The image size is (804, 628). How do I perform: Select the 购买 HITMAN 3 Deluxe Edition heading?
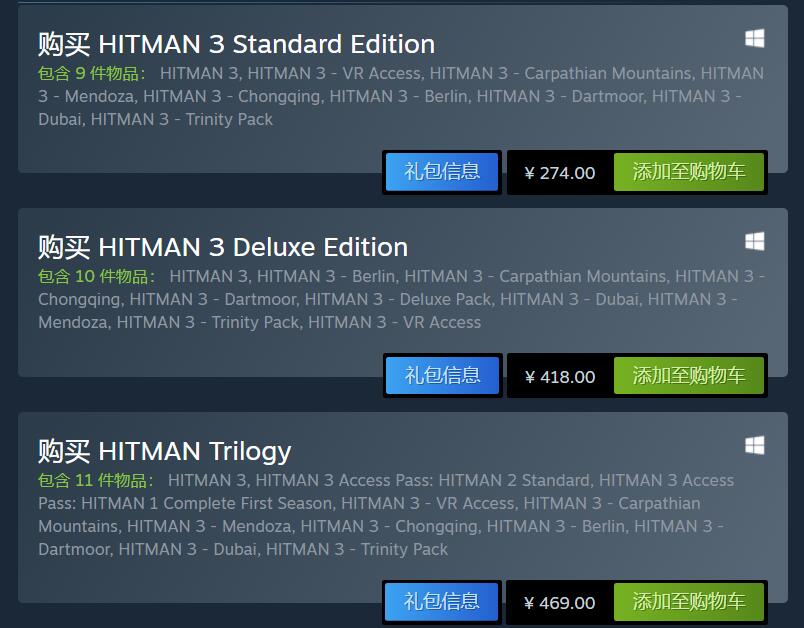pos(223,248)
